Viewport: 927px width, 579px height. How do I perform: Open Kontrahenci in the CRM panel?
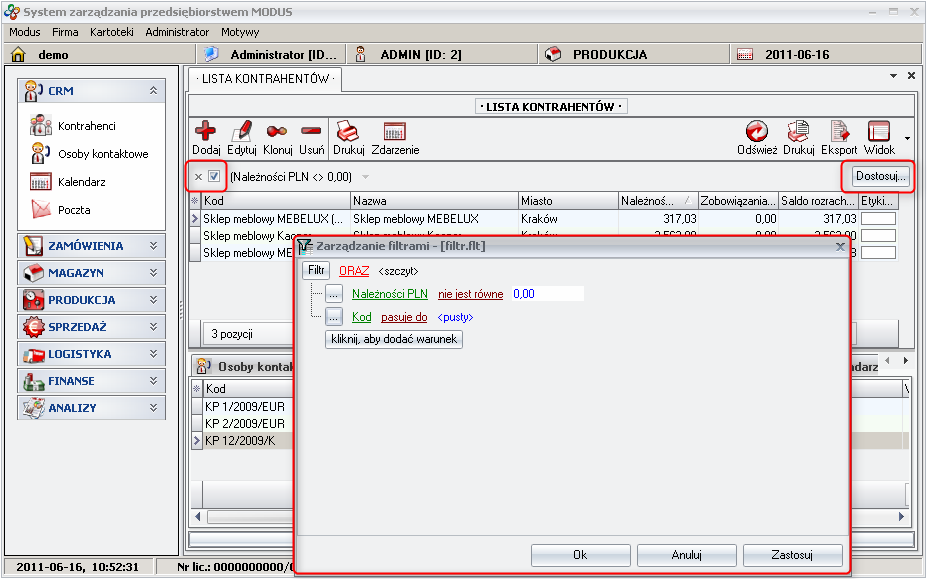pos(86,126)
